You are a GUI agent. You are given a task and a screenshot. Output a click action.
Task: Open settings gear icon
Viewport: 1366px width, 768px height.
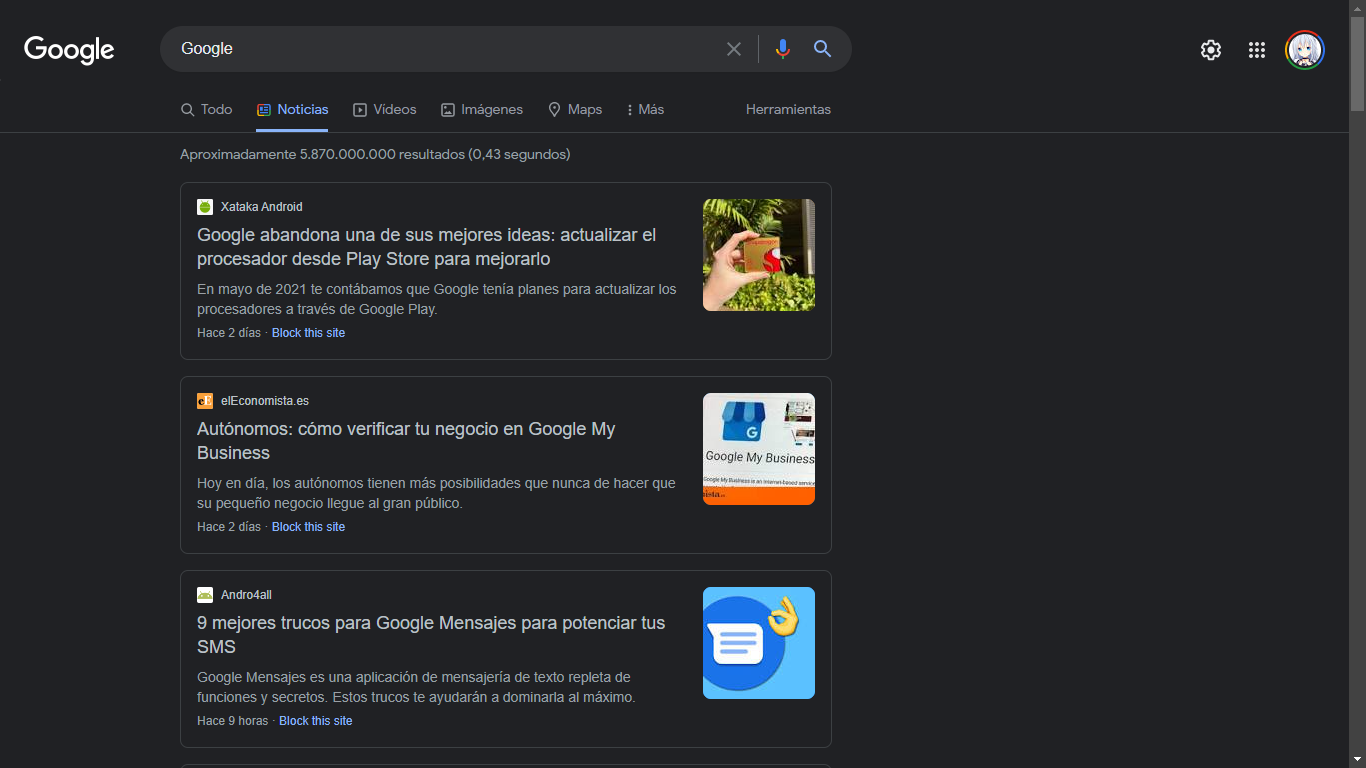[x=1211, y=50]
